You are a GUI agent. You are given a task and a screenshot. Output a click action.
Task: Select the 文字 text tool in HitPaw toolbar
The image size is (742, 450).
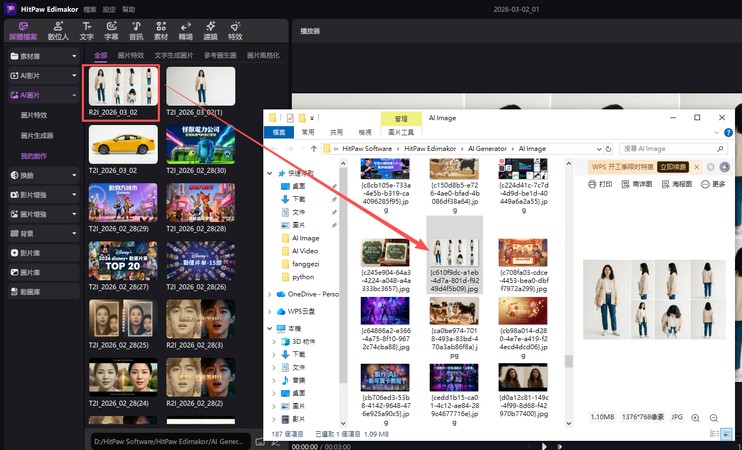[x=87, y=31]
